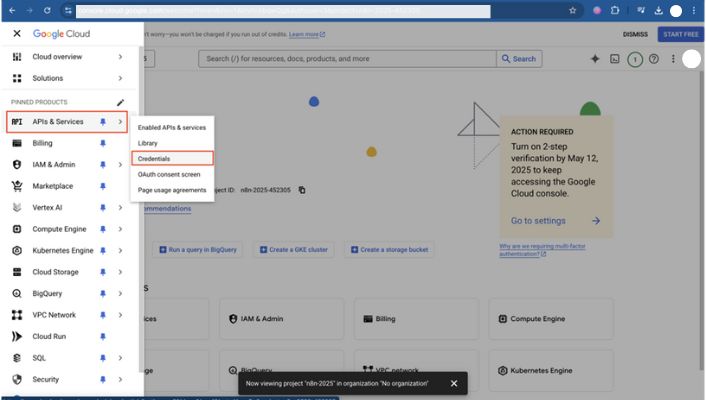Image resolution: width=706 pixels, height=400 pixels.
Task: Open browser extensions puzzle icon
Action: click(615, 10)
